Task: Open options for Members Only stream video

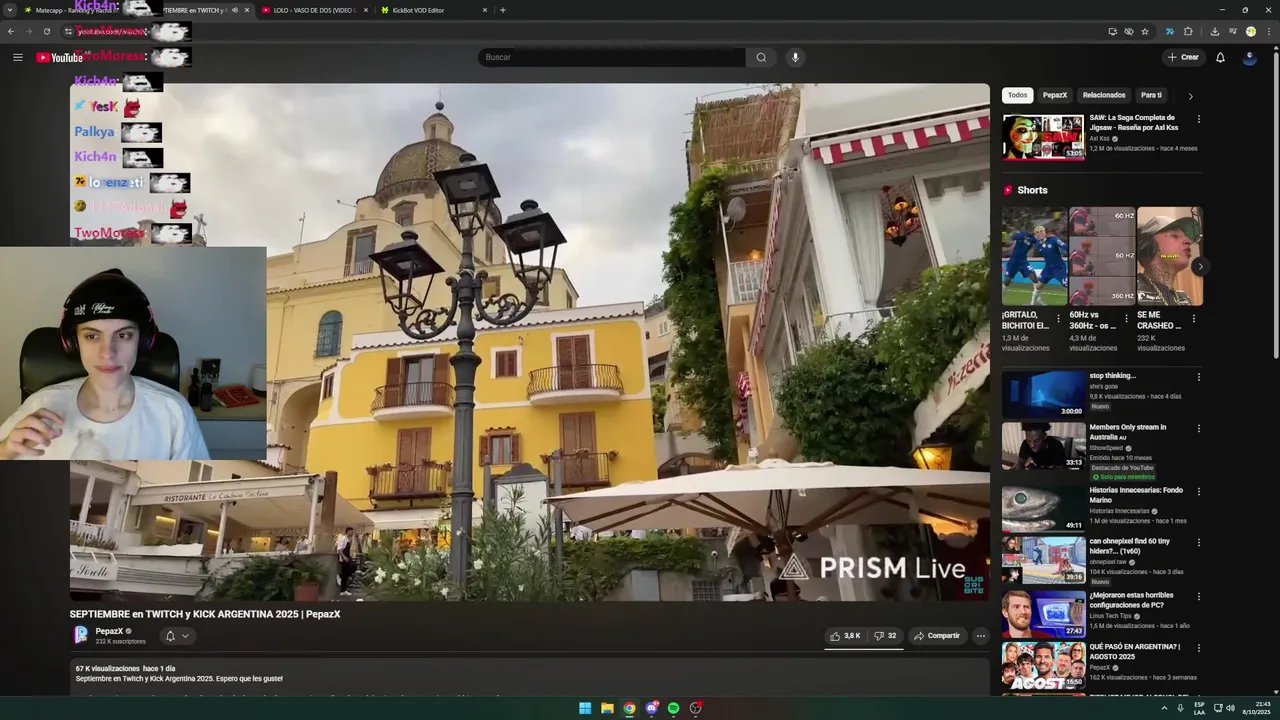Action: point(1198,429)
